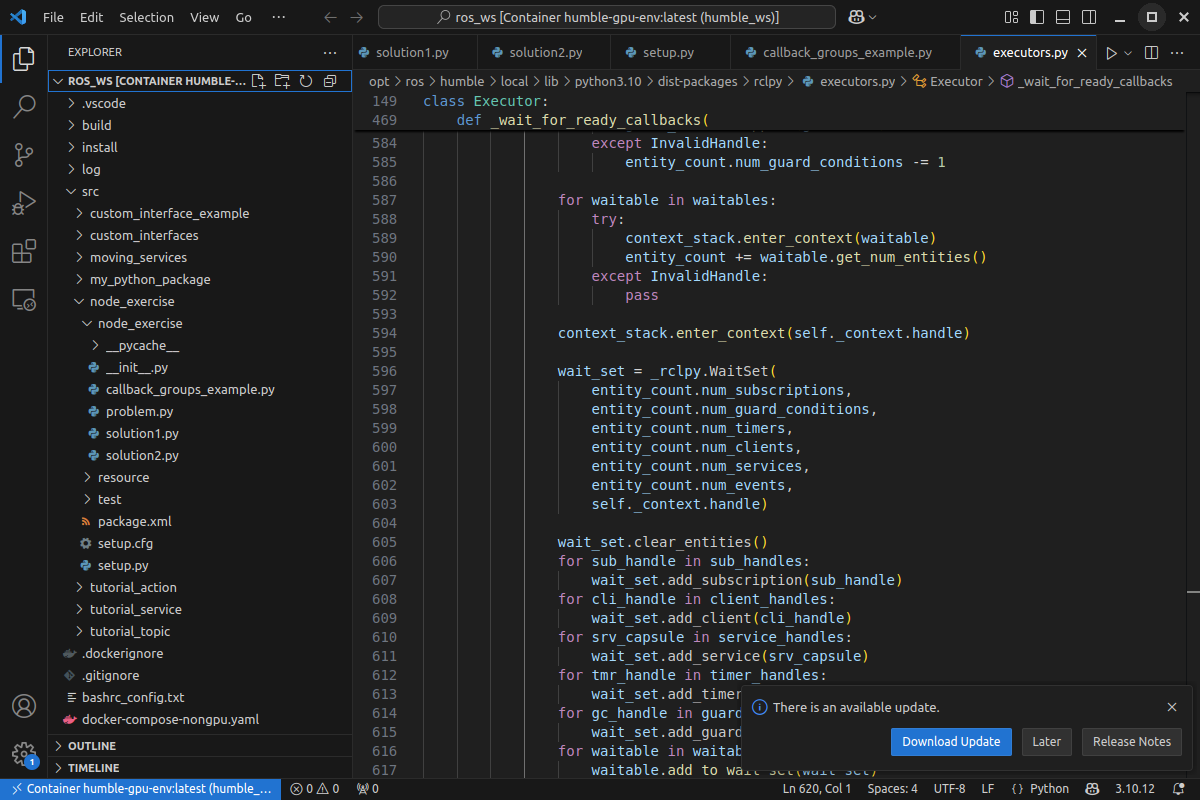Click the New File icon in Explorer
The image size is (1200, 800).
[258, 81]
